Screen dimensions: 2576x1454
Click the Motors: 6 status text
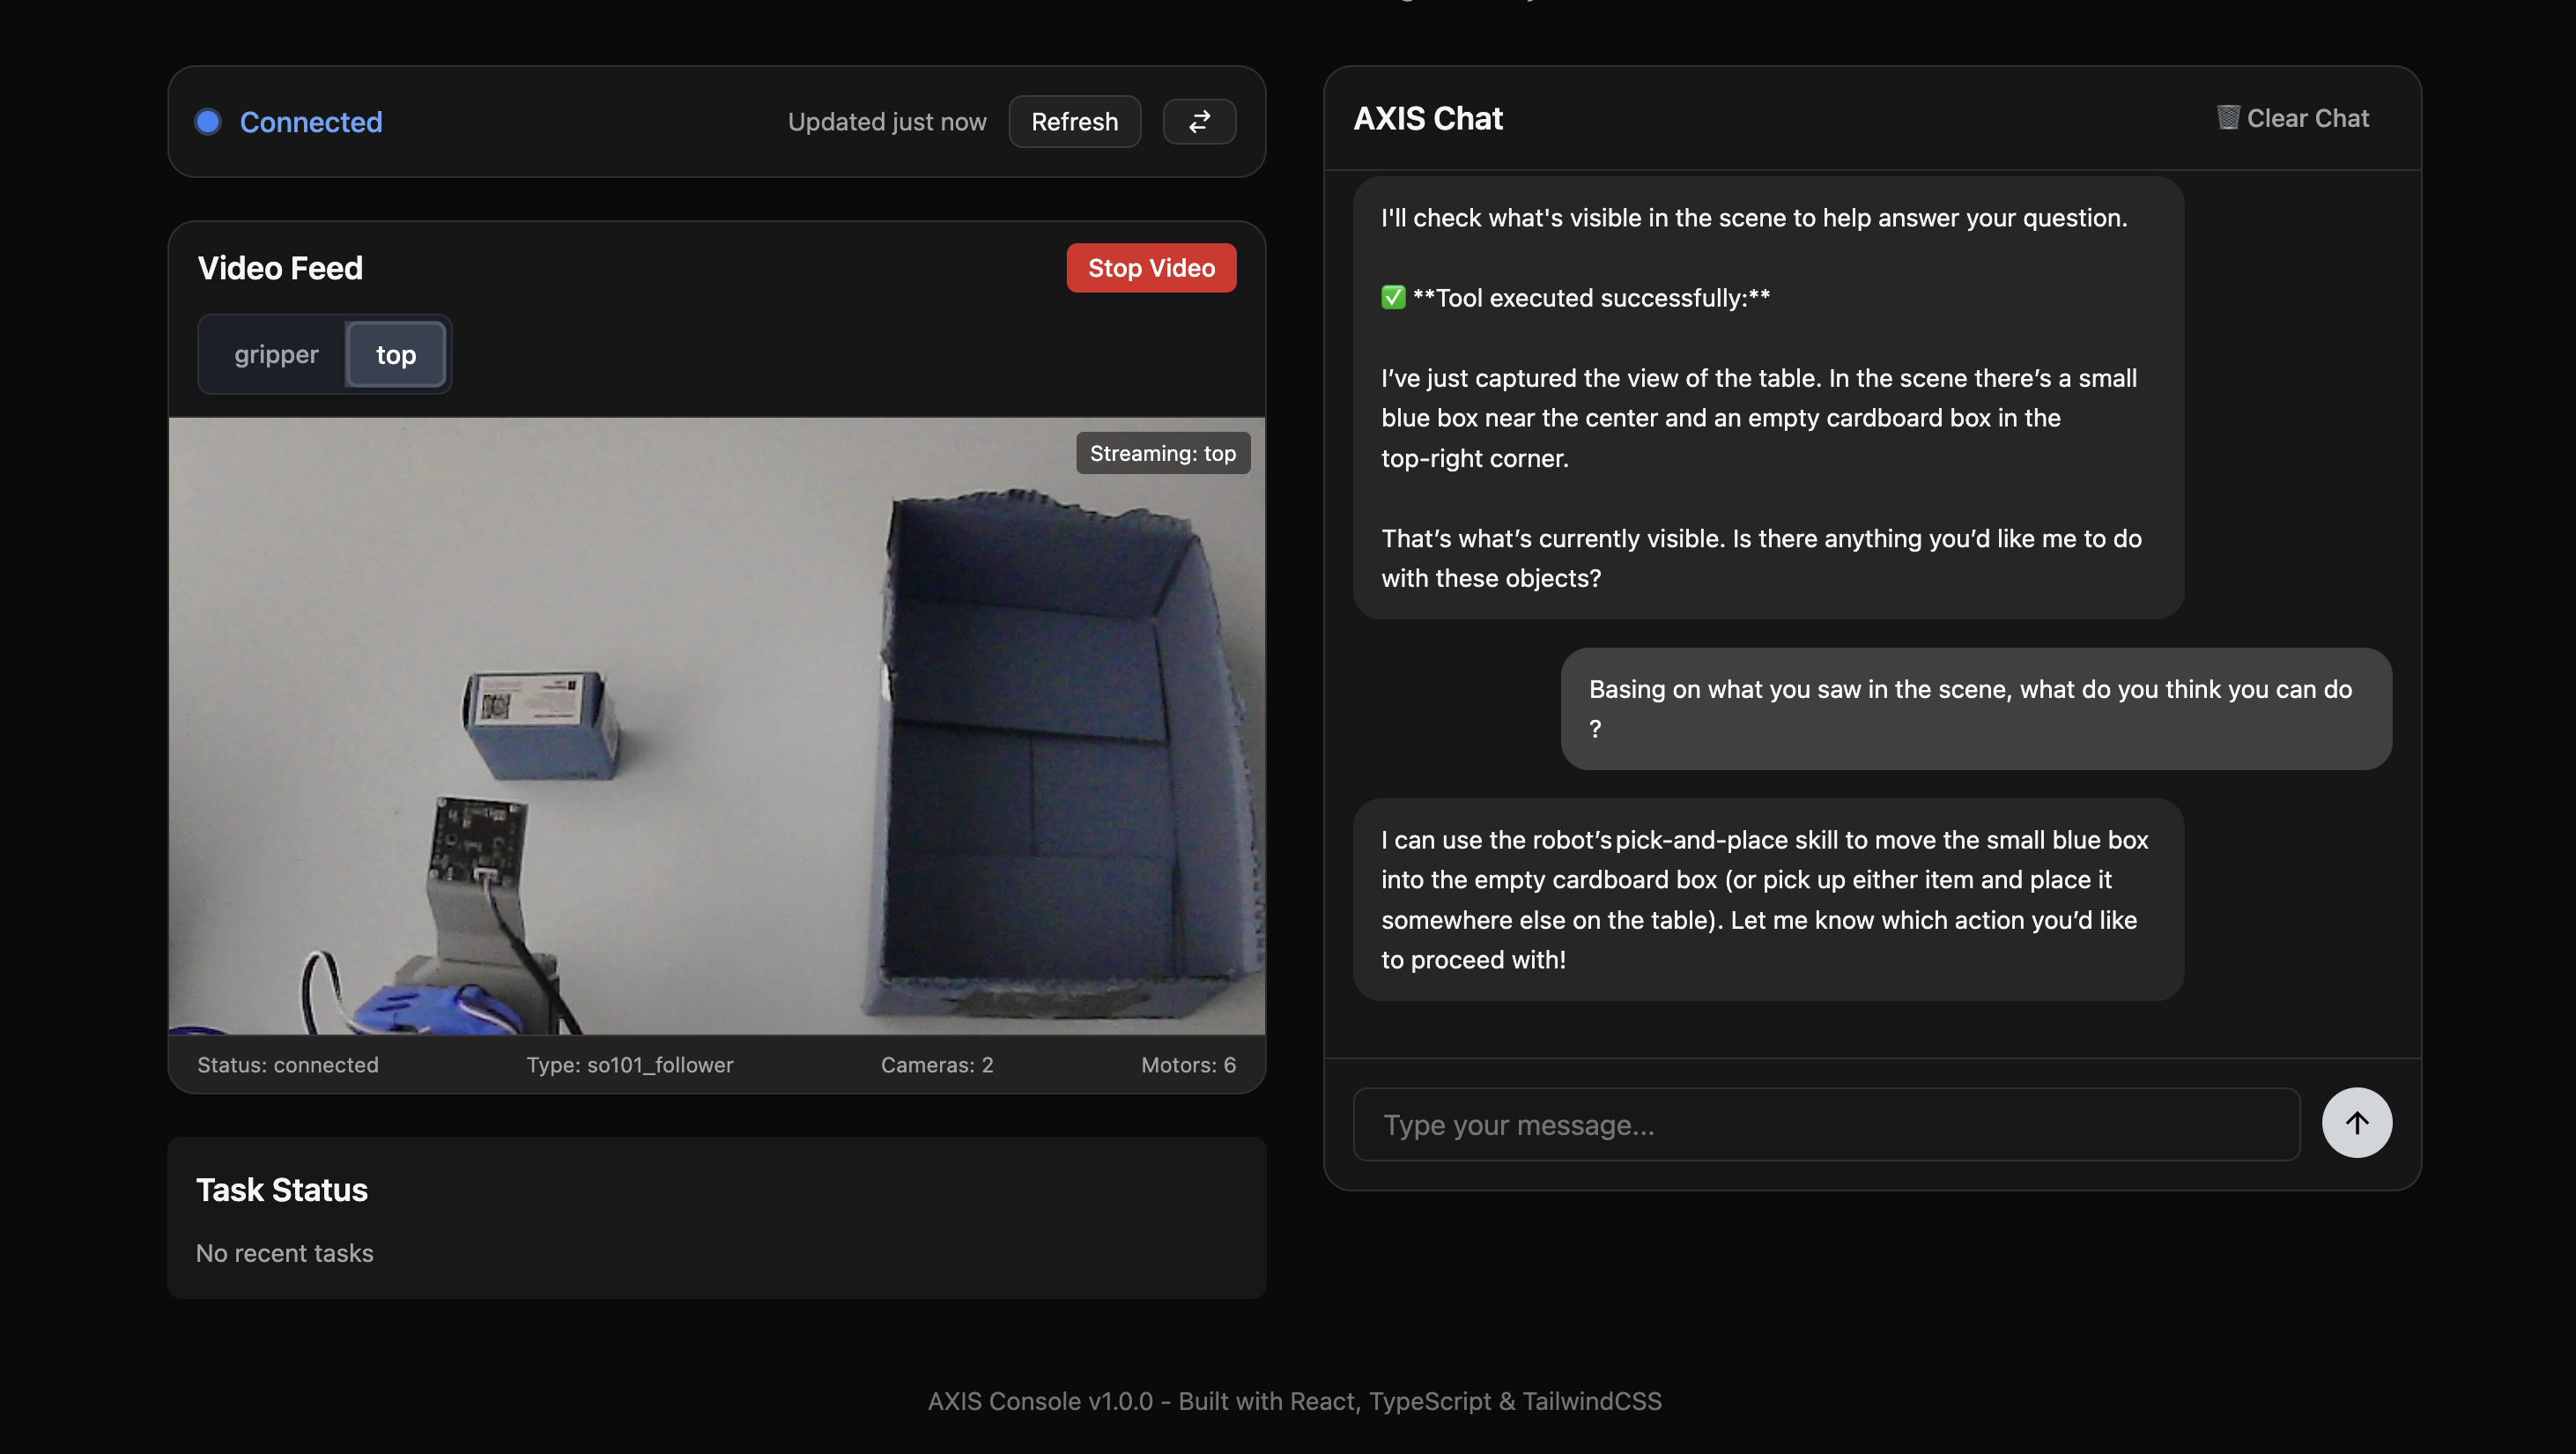point(1188,1065)
